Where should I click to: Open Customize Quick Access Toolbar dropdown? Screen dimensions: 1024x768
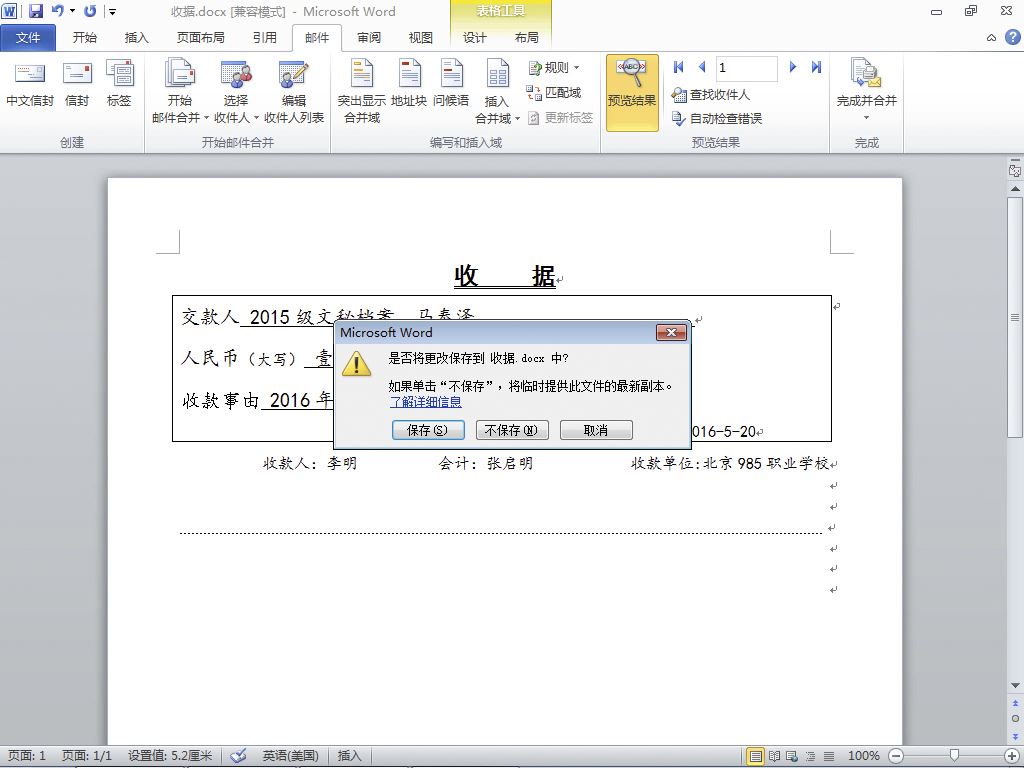coord(112,12)
